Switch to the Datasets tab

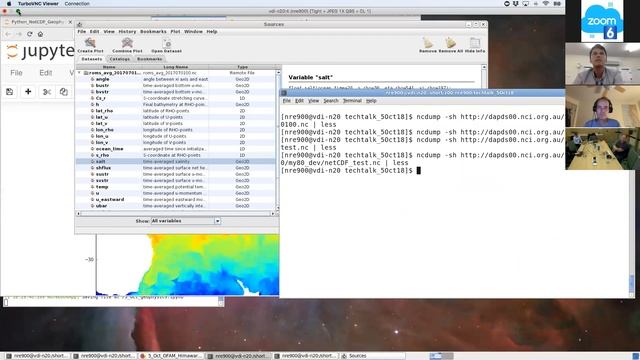click(x=91, y=59)
